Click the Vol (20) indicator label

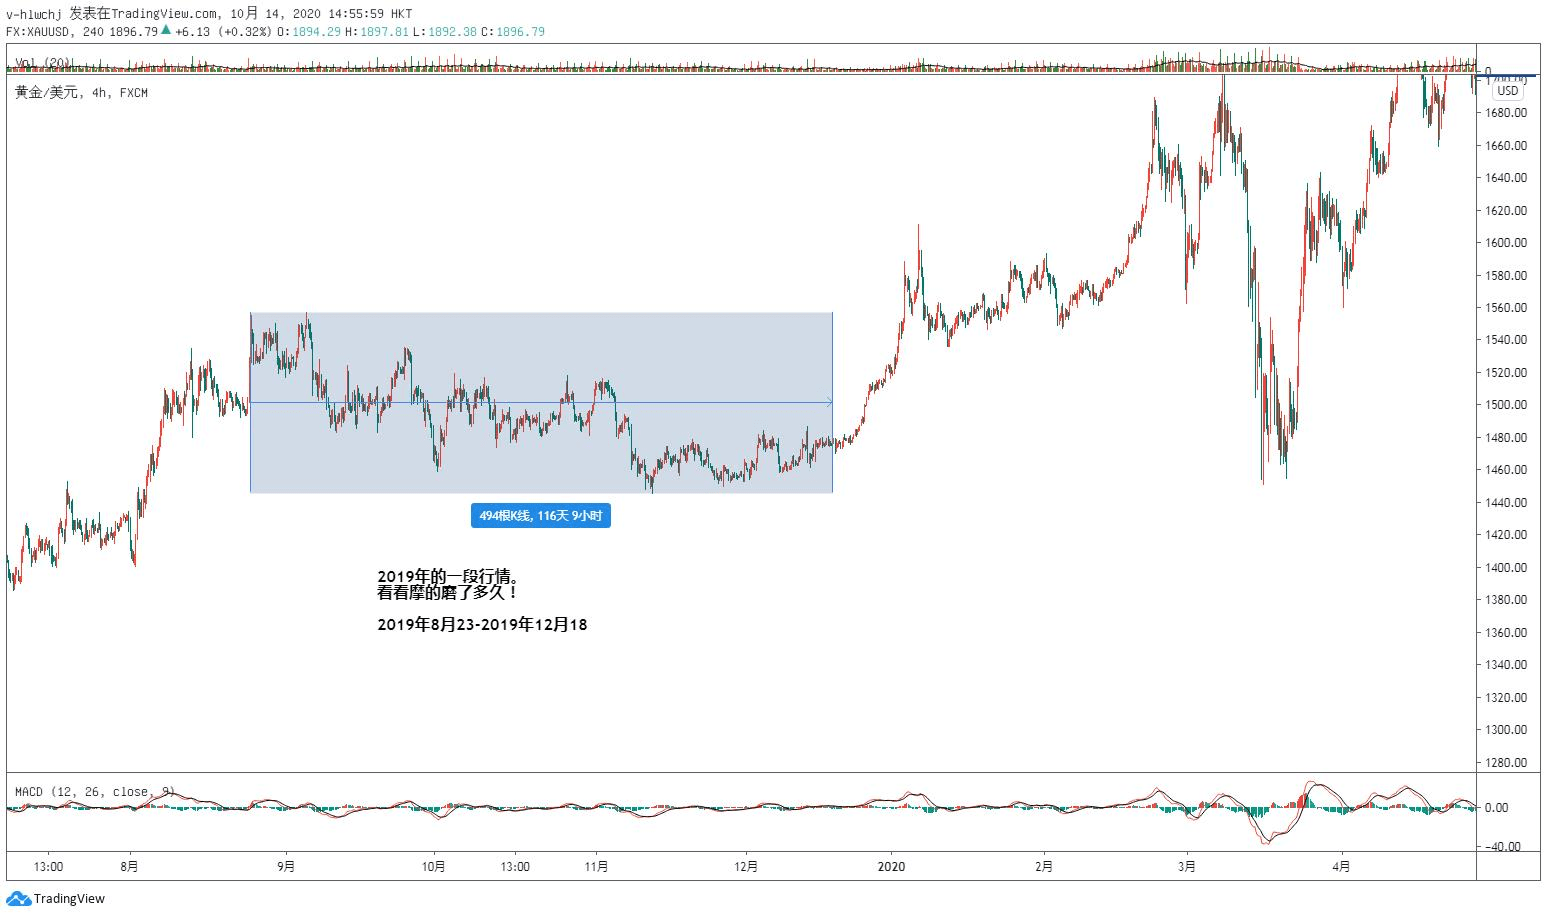click(43, 63)
